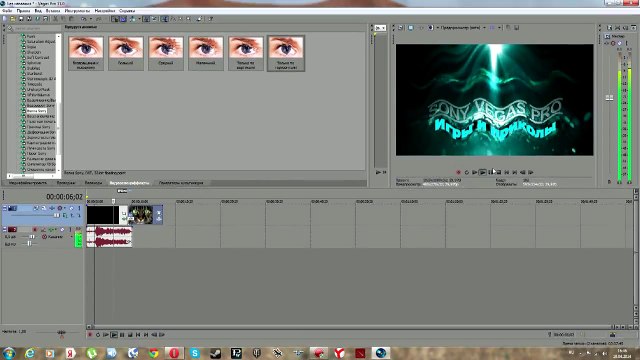Save the project with the toolbar Save icon
640x360 pixels.
[x=21, y=19]
